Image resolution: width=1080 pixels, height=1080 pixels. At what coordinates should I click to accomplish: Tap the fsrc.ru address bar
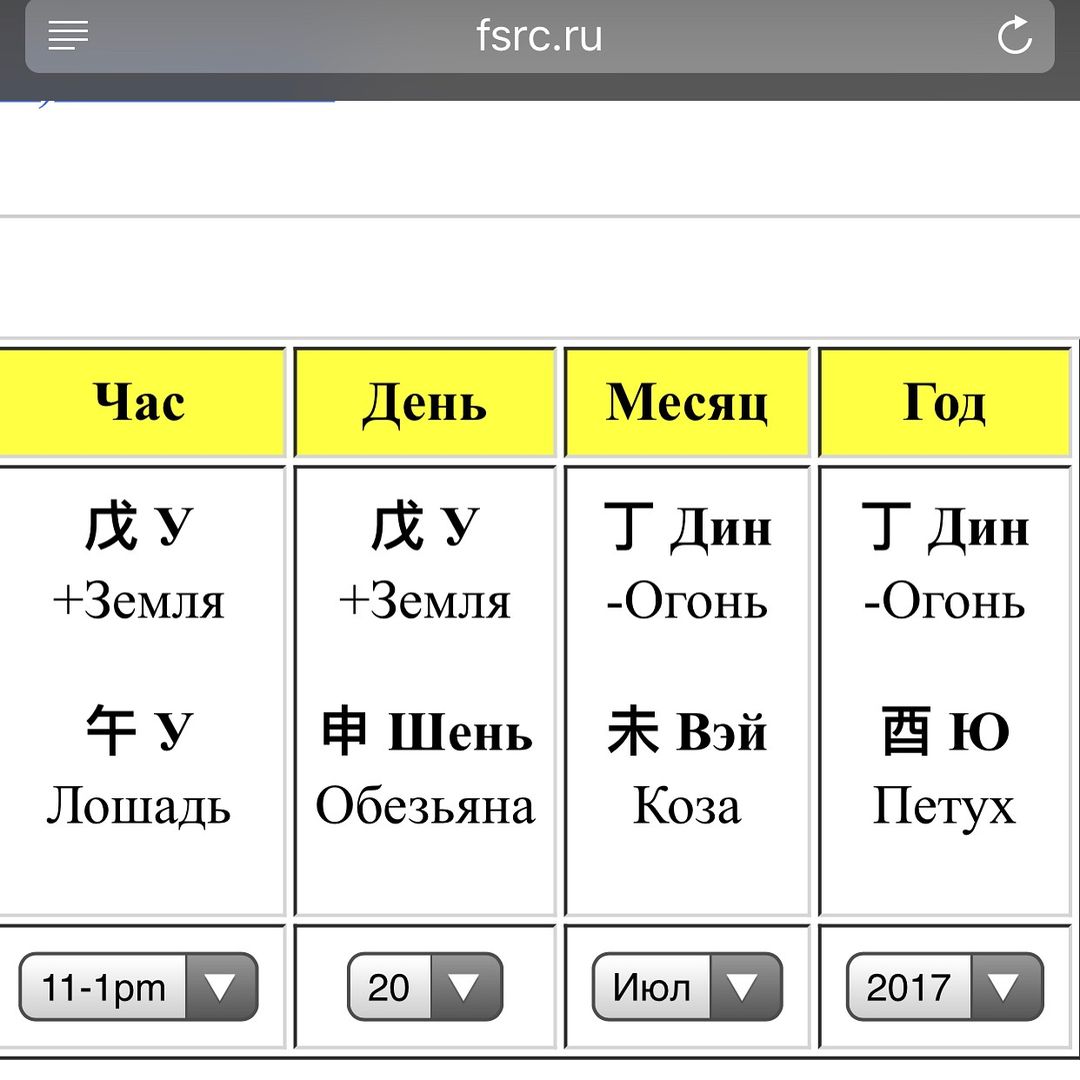click(x=539, y=37)
